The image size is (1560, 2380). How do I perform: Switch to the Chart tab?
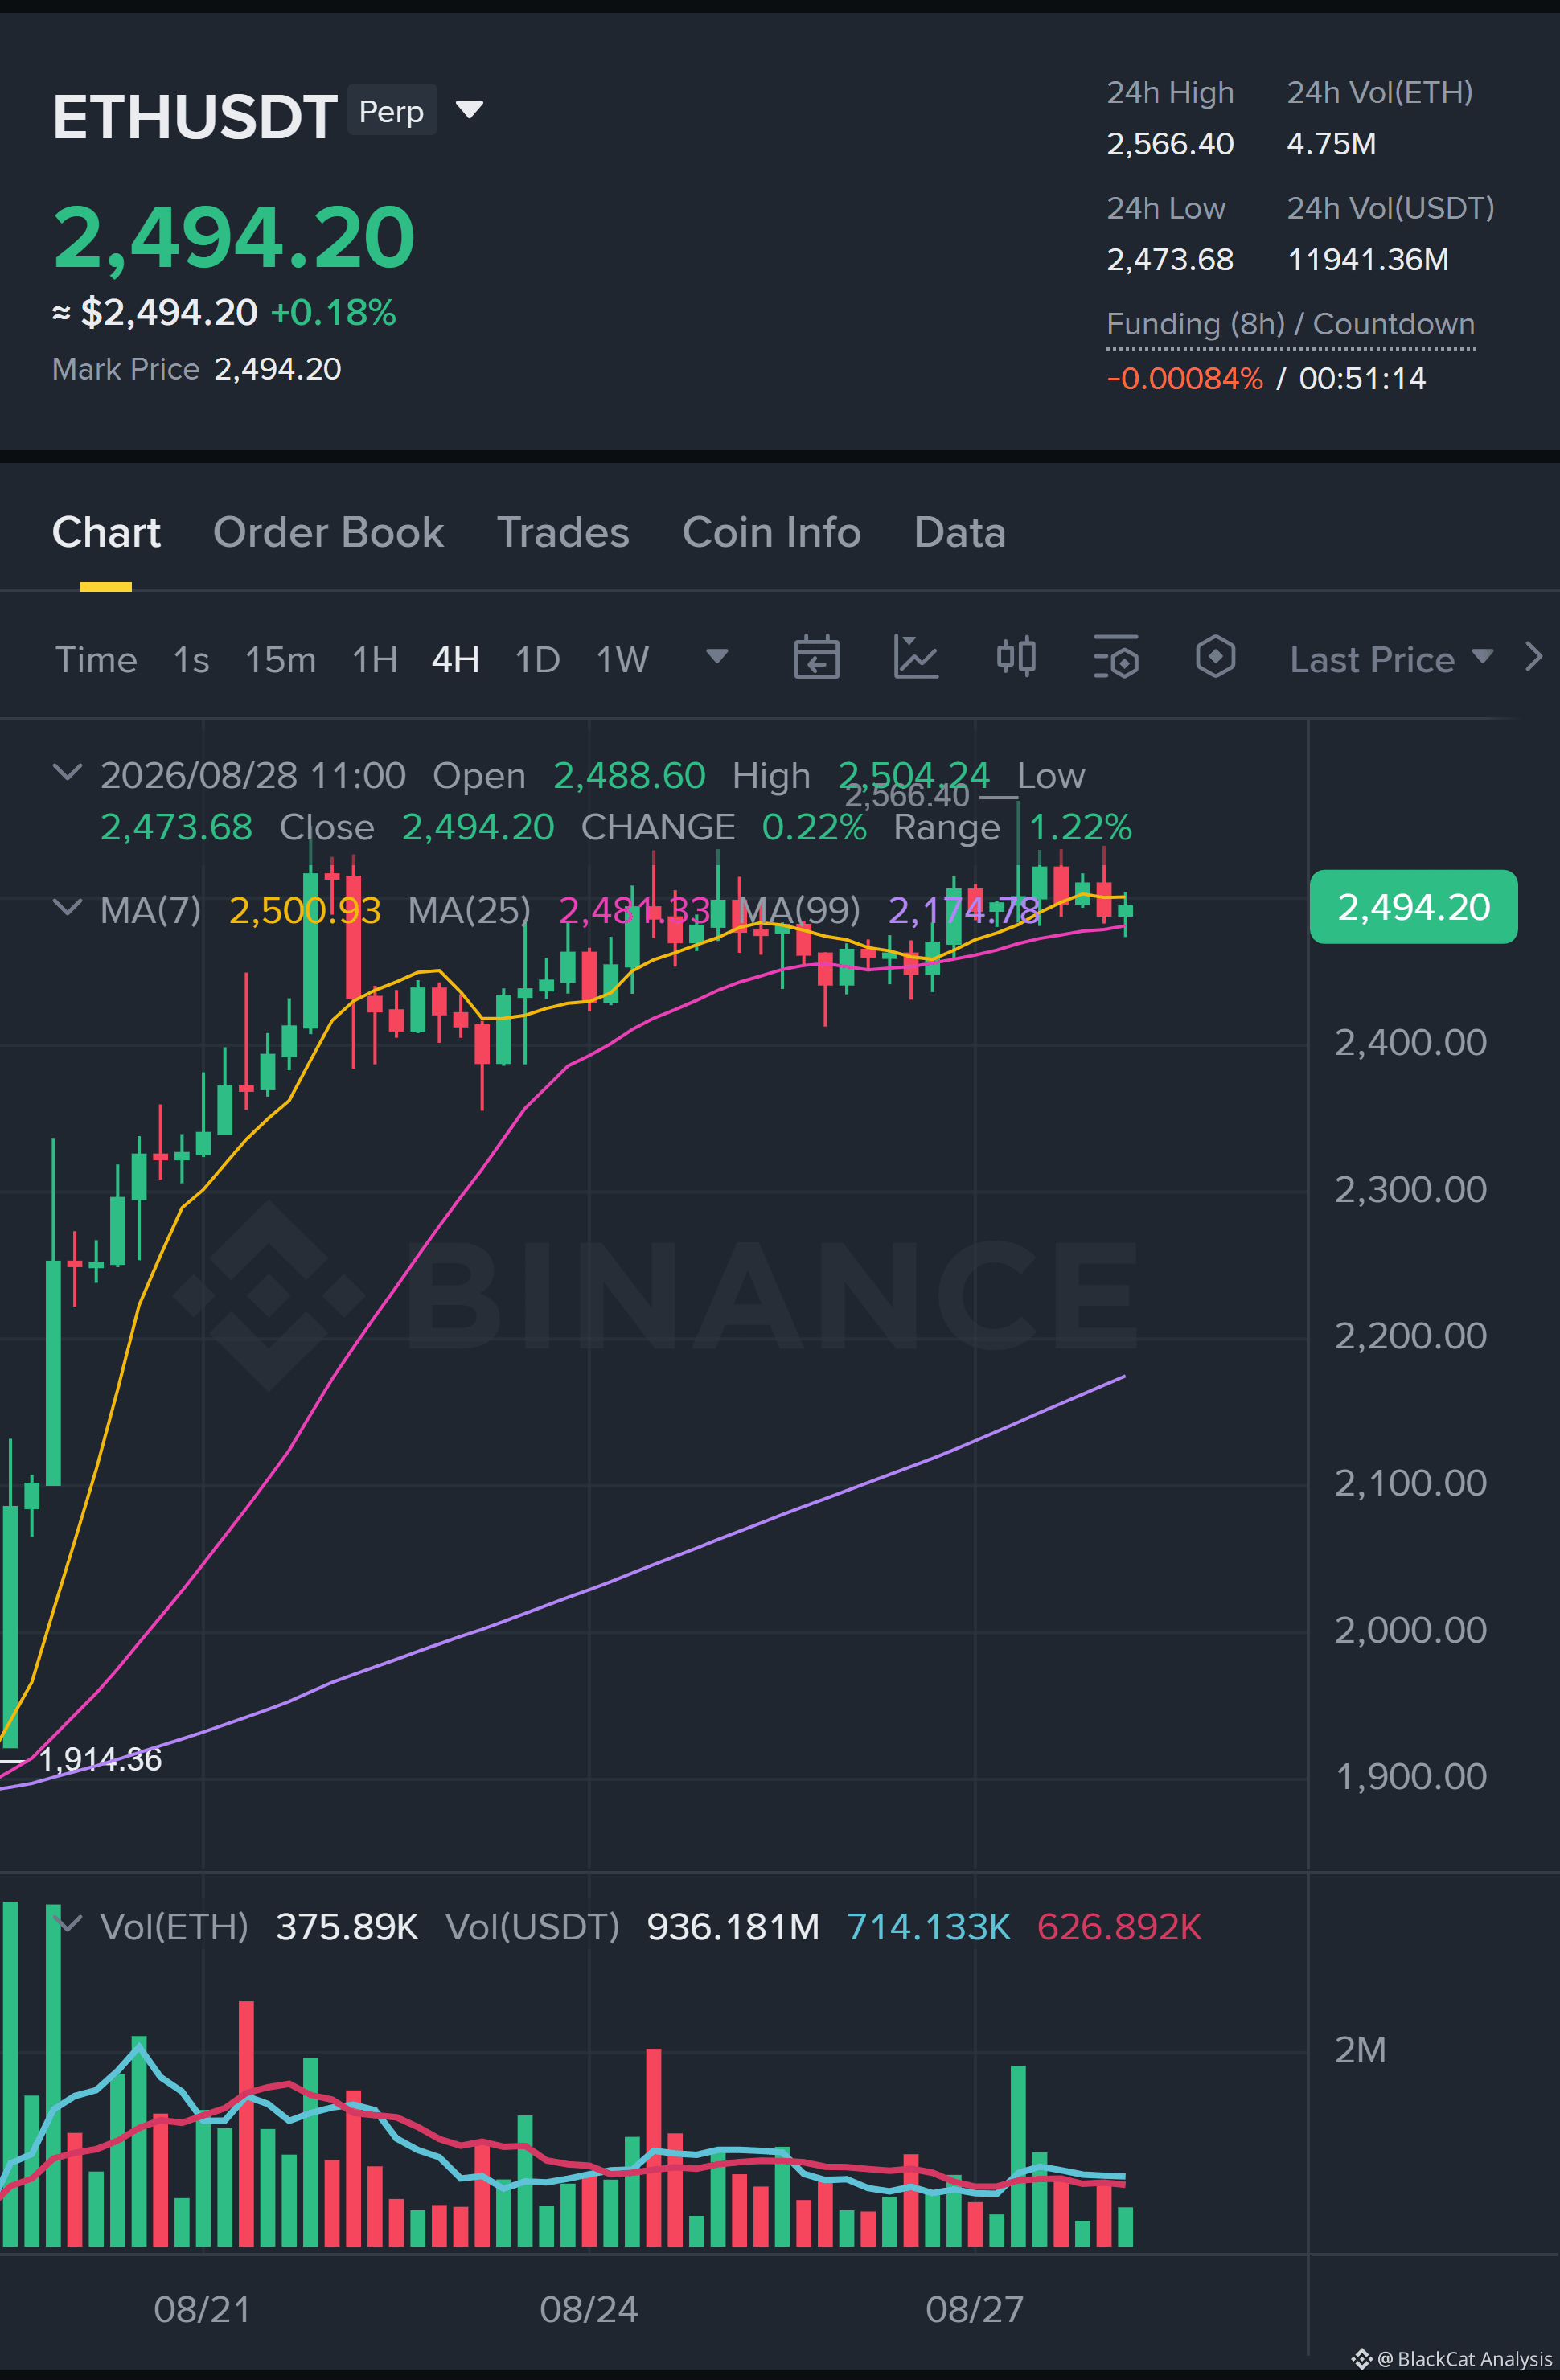click(106, 532)
